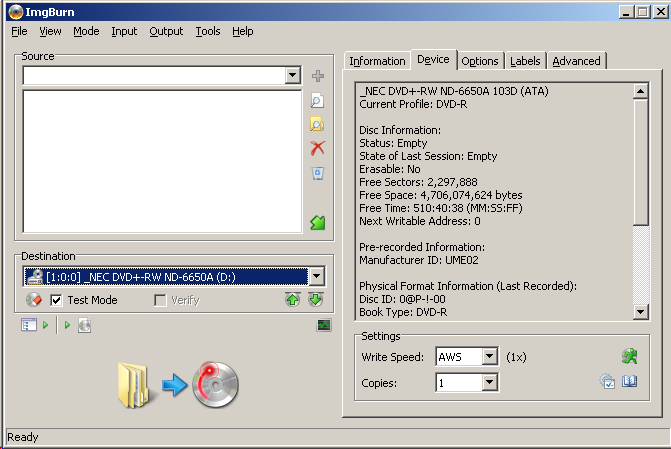Screen dimensions: 671x449
Task: Click the first green play arrow
Action: [x=46, y=325]
